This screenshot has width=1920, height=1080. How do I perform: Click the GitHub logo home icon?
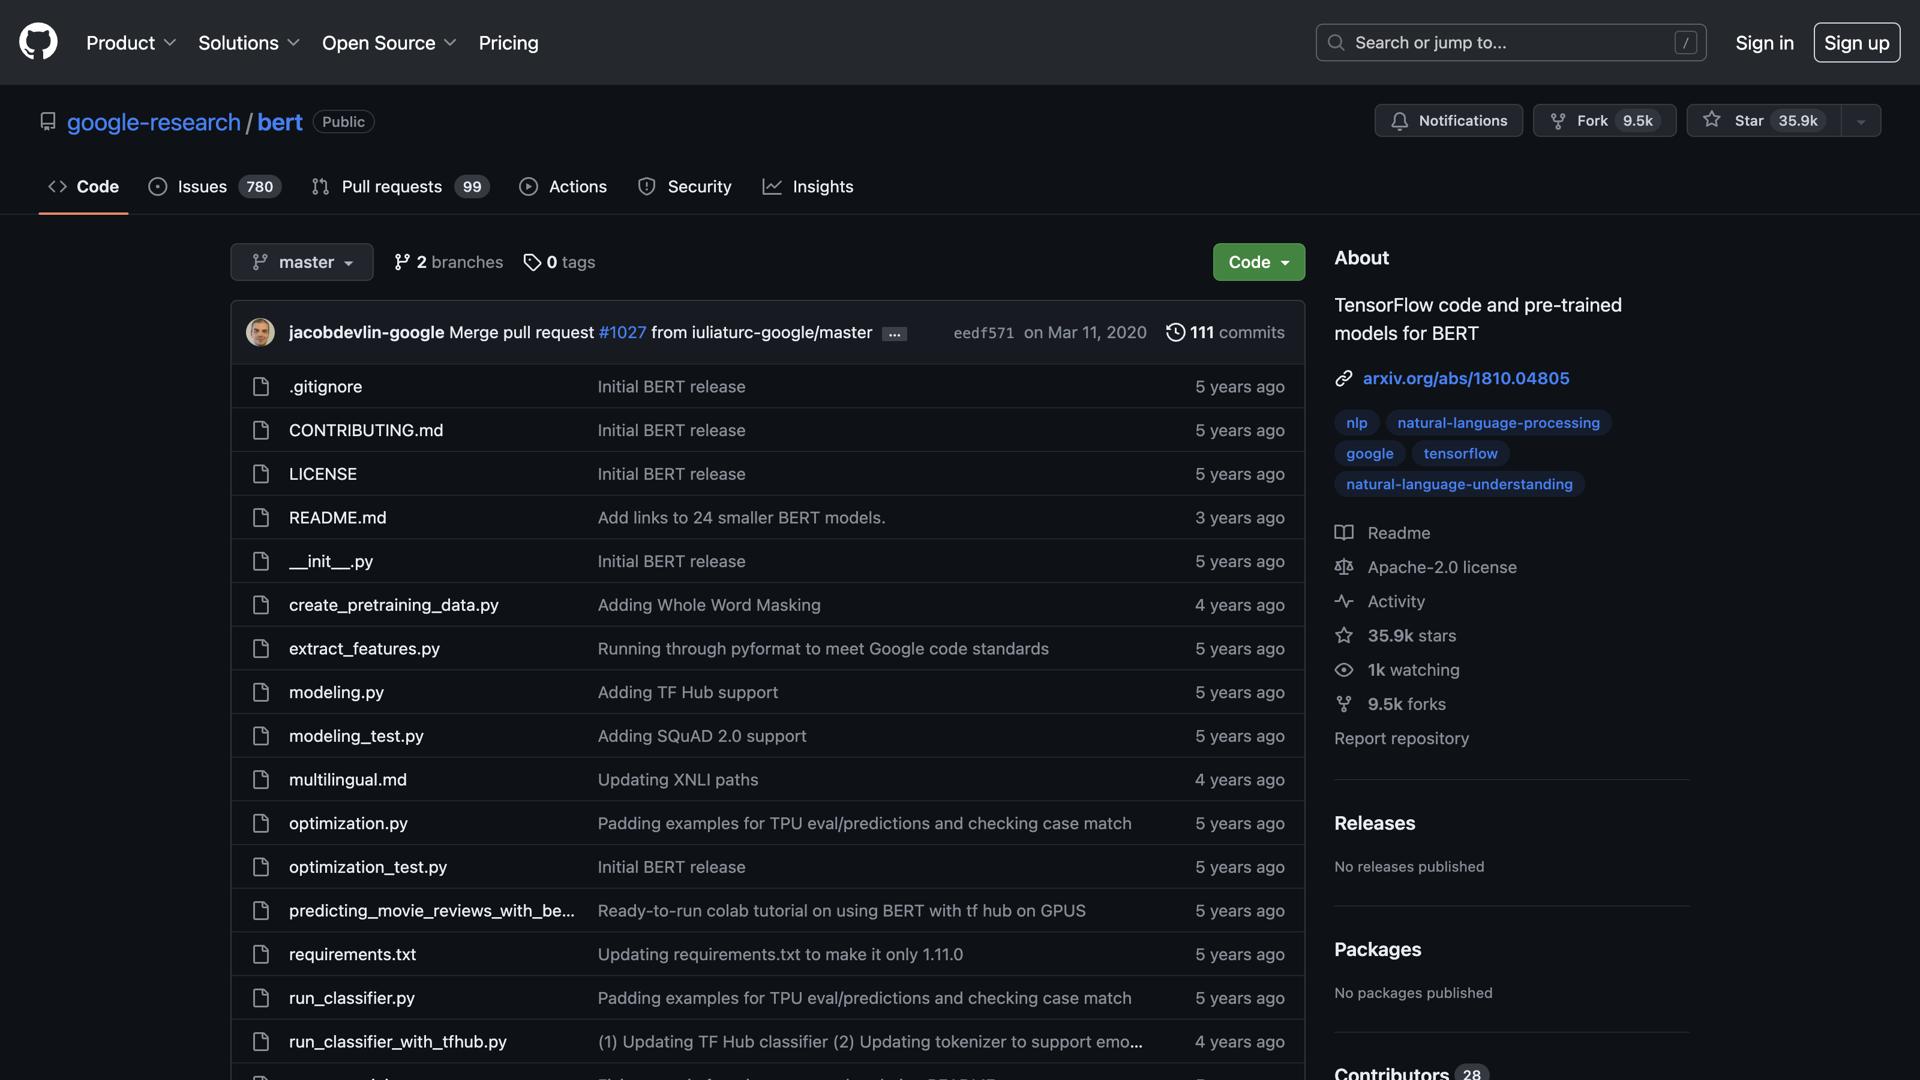point(38,42)
